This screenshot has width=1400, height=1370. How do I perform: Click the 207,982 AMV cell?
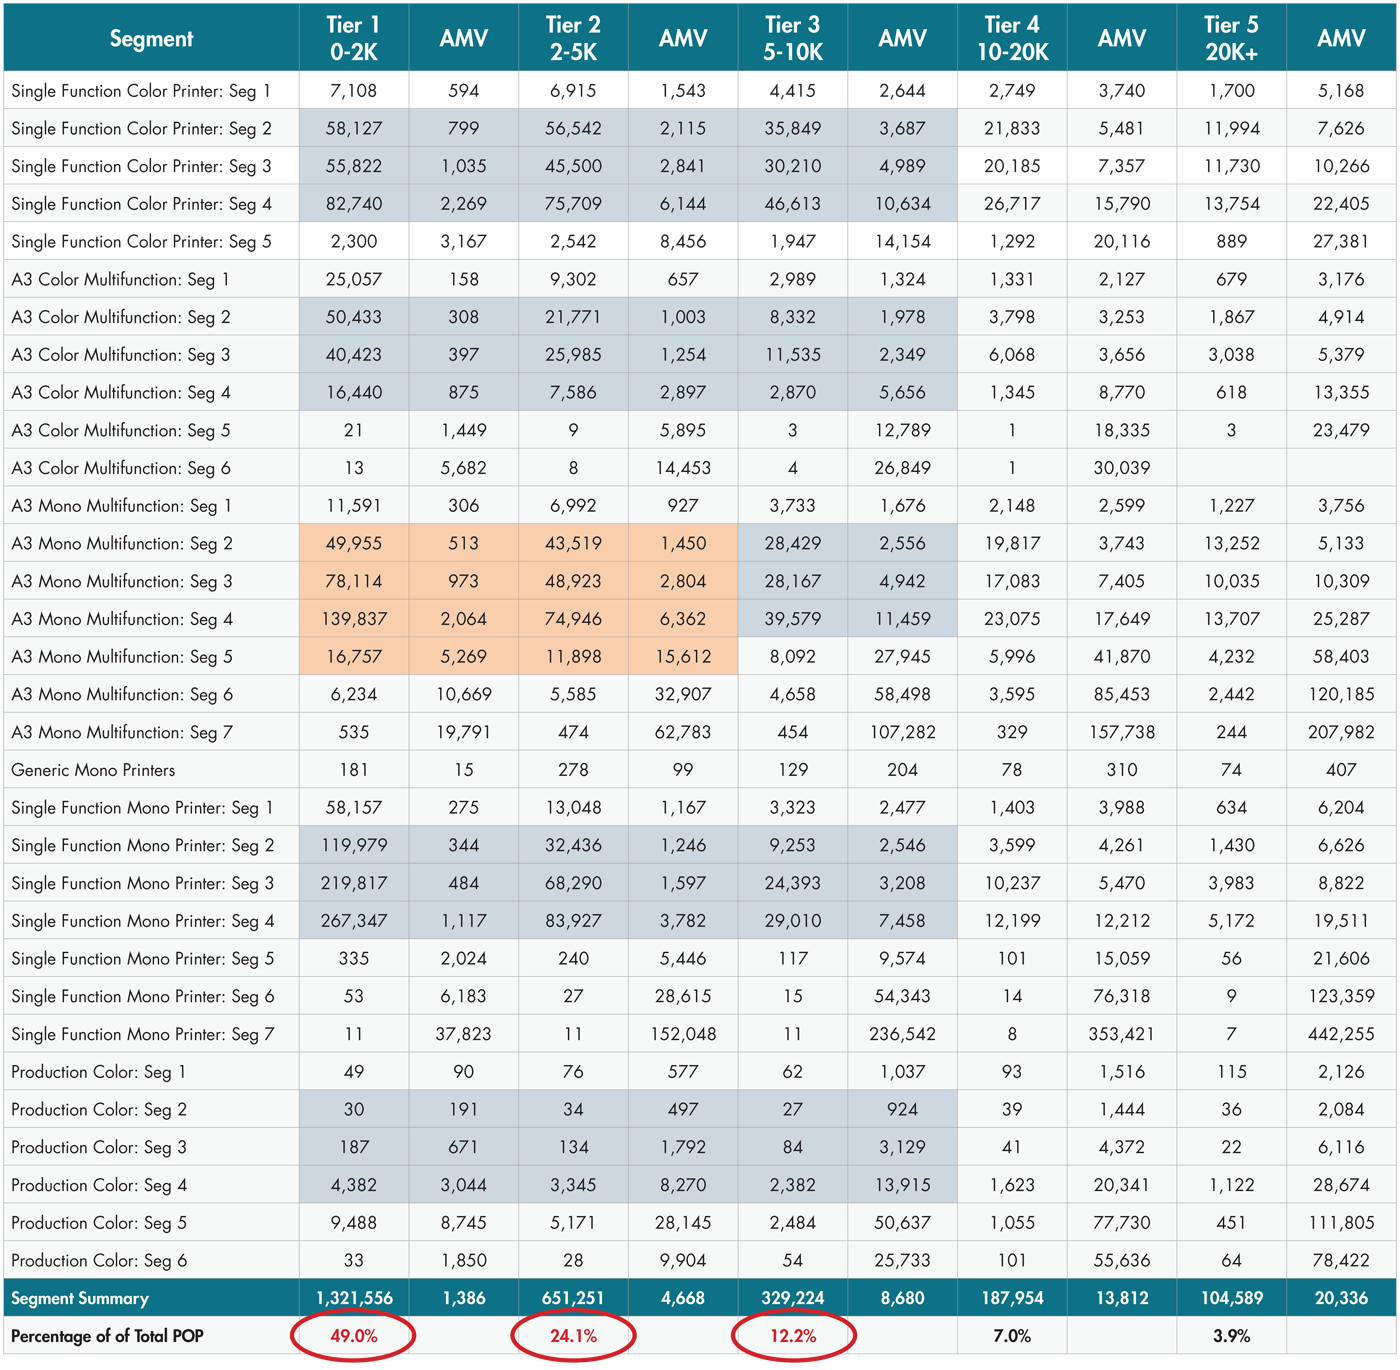click(x=1341, y=733)
